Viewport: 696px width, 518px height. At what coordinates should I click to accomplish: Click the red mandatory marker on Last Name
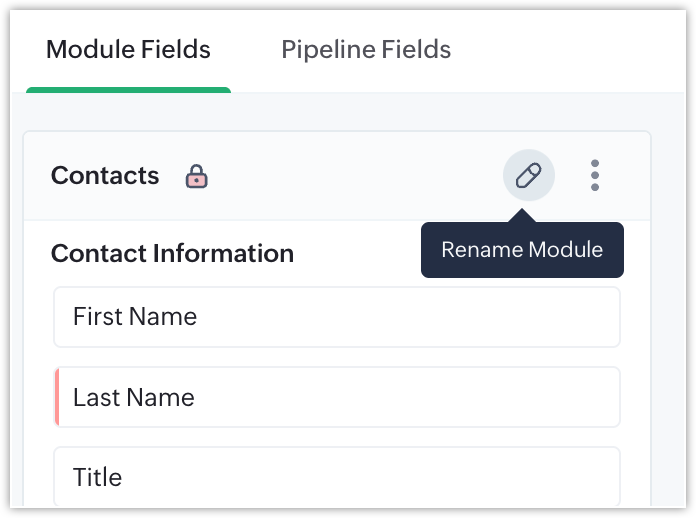57,397
